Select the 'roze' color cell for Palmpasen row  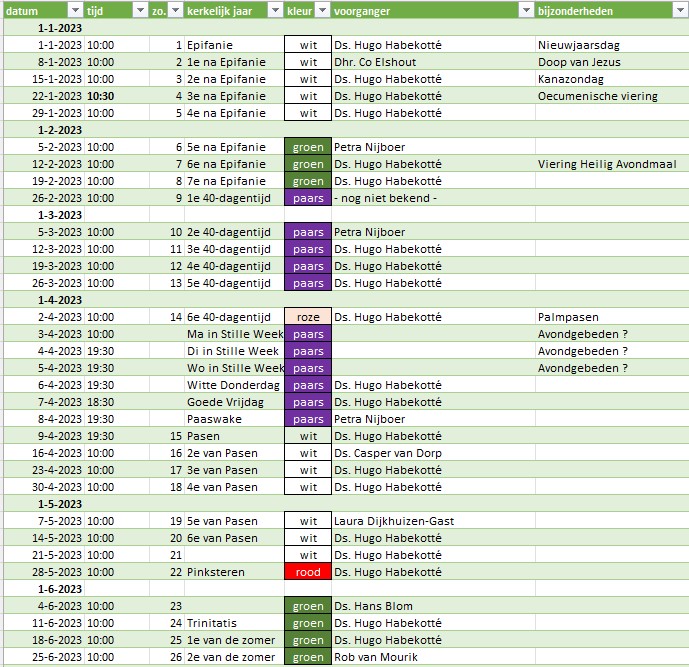point(308,317)
